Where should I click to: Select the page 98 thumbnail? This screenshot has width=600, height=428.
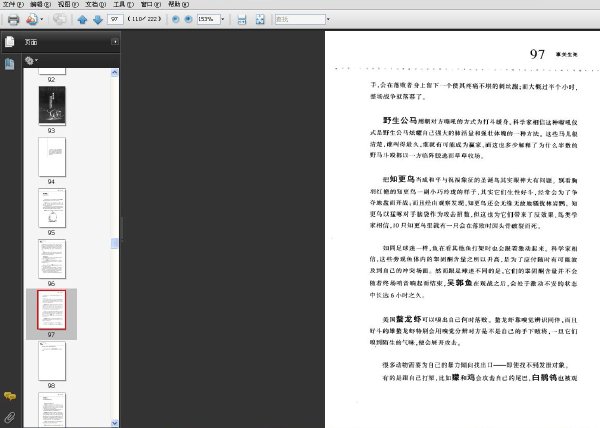(x=52, y=361)
